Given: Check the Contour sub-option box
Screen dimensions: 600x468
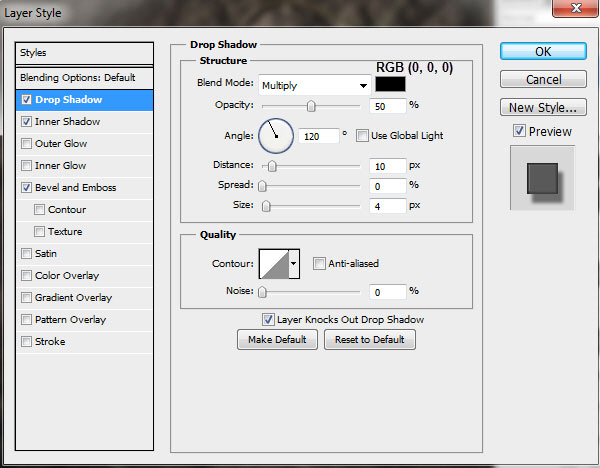Looking at the screenshot, I should (x=39, y=210).
